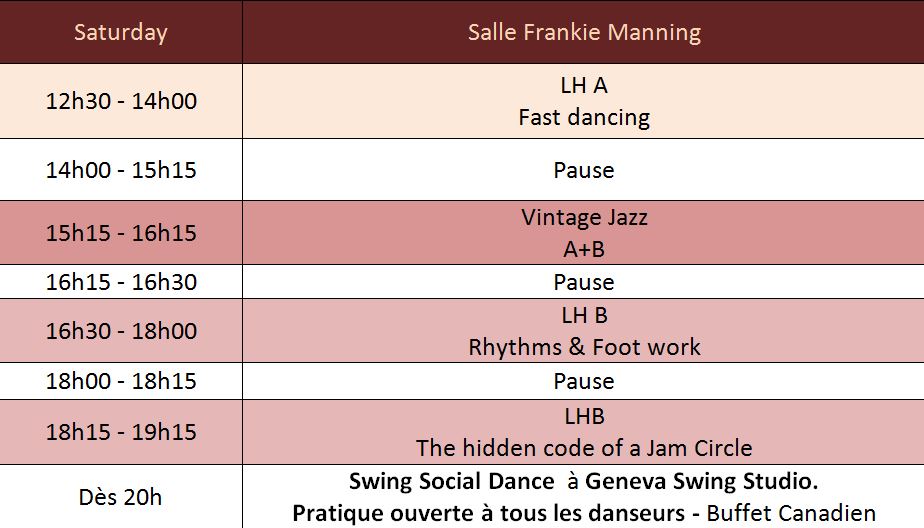Select the LH A Fast dancing class
The image size is (924, 528).
coord(583,101)
